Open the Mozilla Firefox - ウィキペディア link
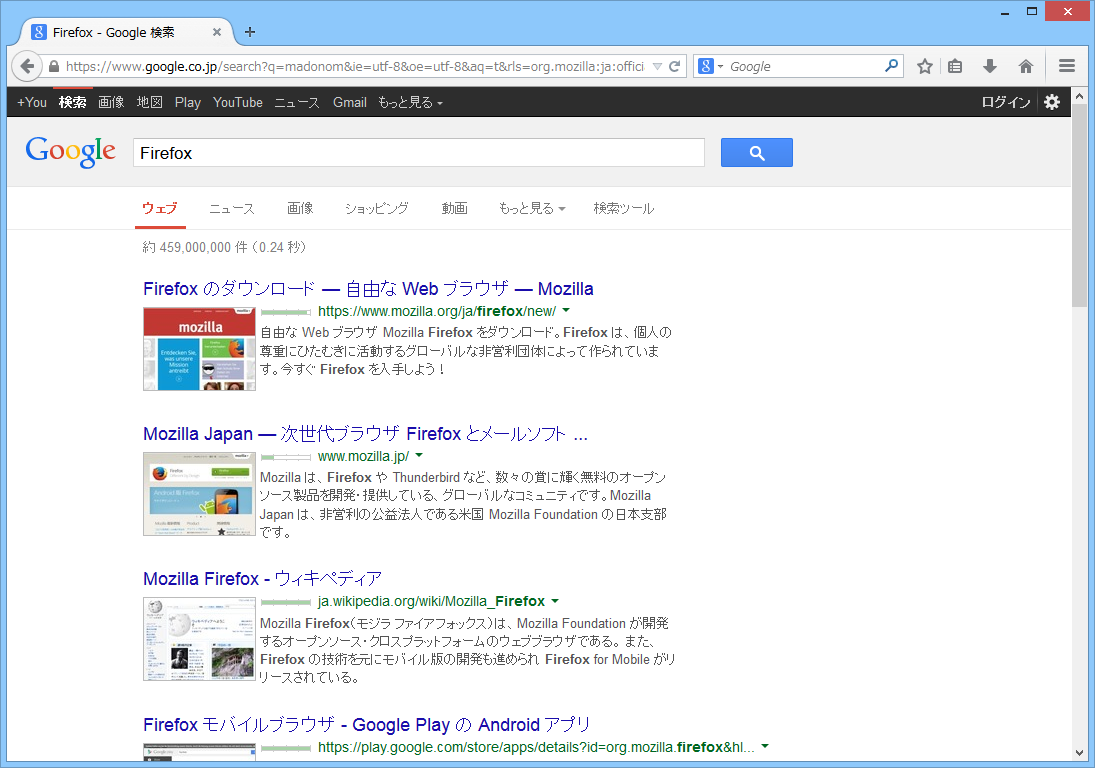The height and width of the screenshot is (768, 1095). [x=263, y=579]
